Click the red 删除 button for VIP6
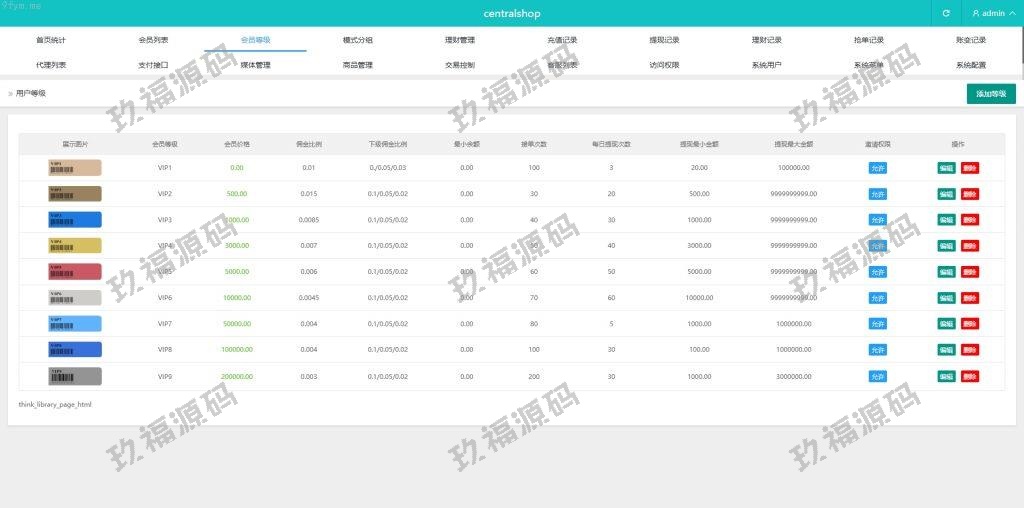 (969, 298)
